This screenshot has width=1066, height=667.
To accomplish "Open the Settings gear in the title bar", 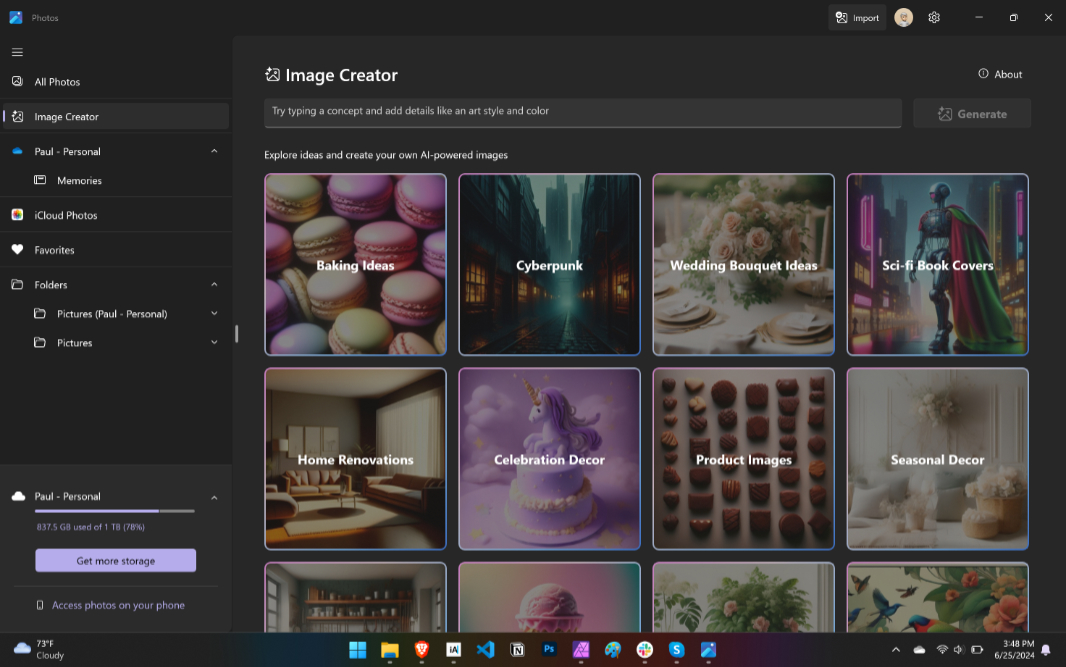I will coord(934,18).
